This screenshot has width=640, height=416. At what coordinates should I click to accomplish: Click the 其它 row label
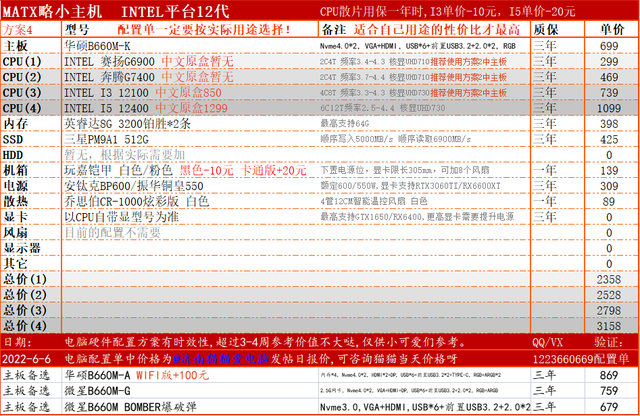point(16,264)
